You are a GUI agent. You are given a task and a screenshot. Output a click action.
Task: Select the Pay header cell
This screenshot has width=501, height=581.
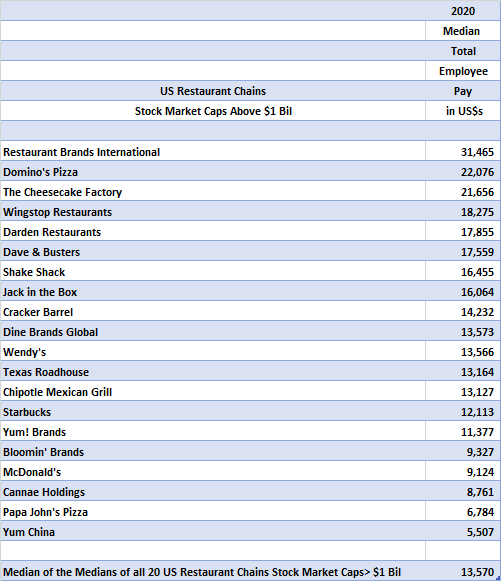pos(462,91)
